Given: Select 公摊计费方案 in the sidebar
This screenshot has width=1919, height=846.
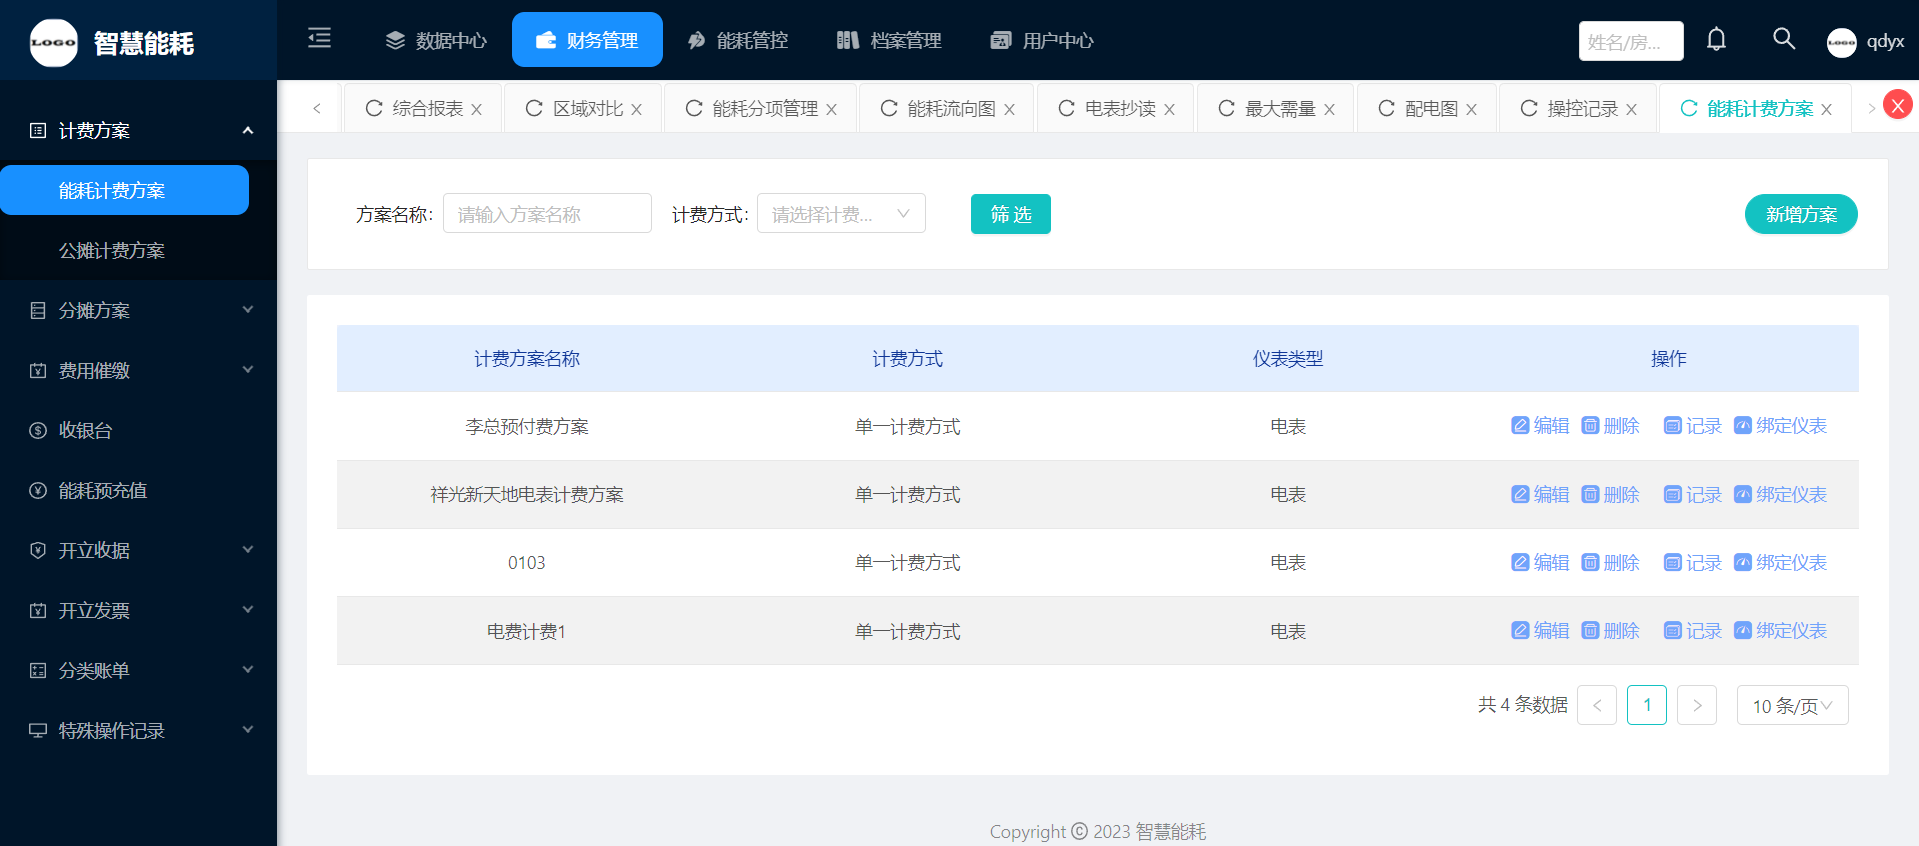Looking at the screenshot, I should point(112,251).
